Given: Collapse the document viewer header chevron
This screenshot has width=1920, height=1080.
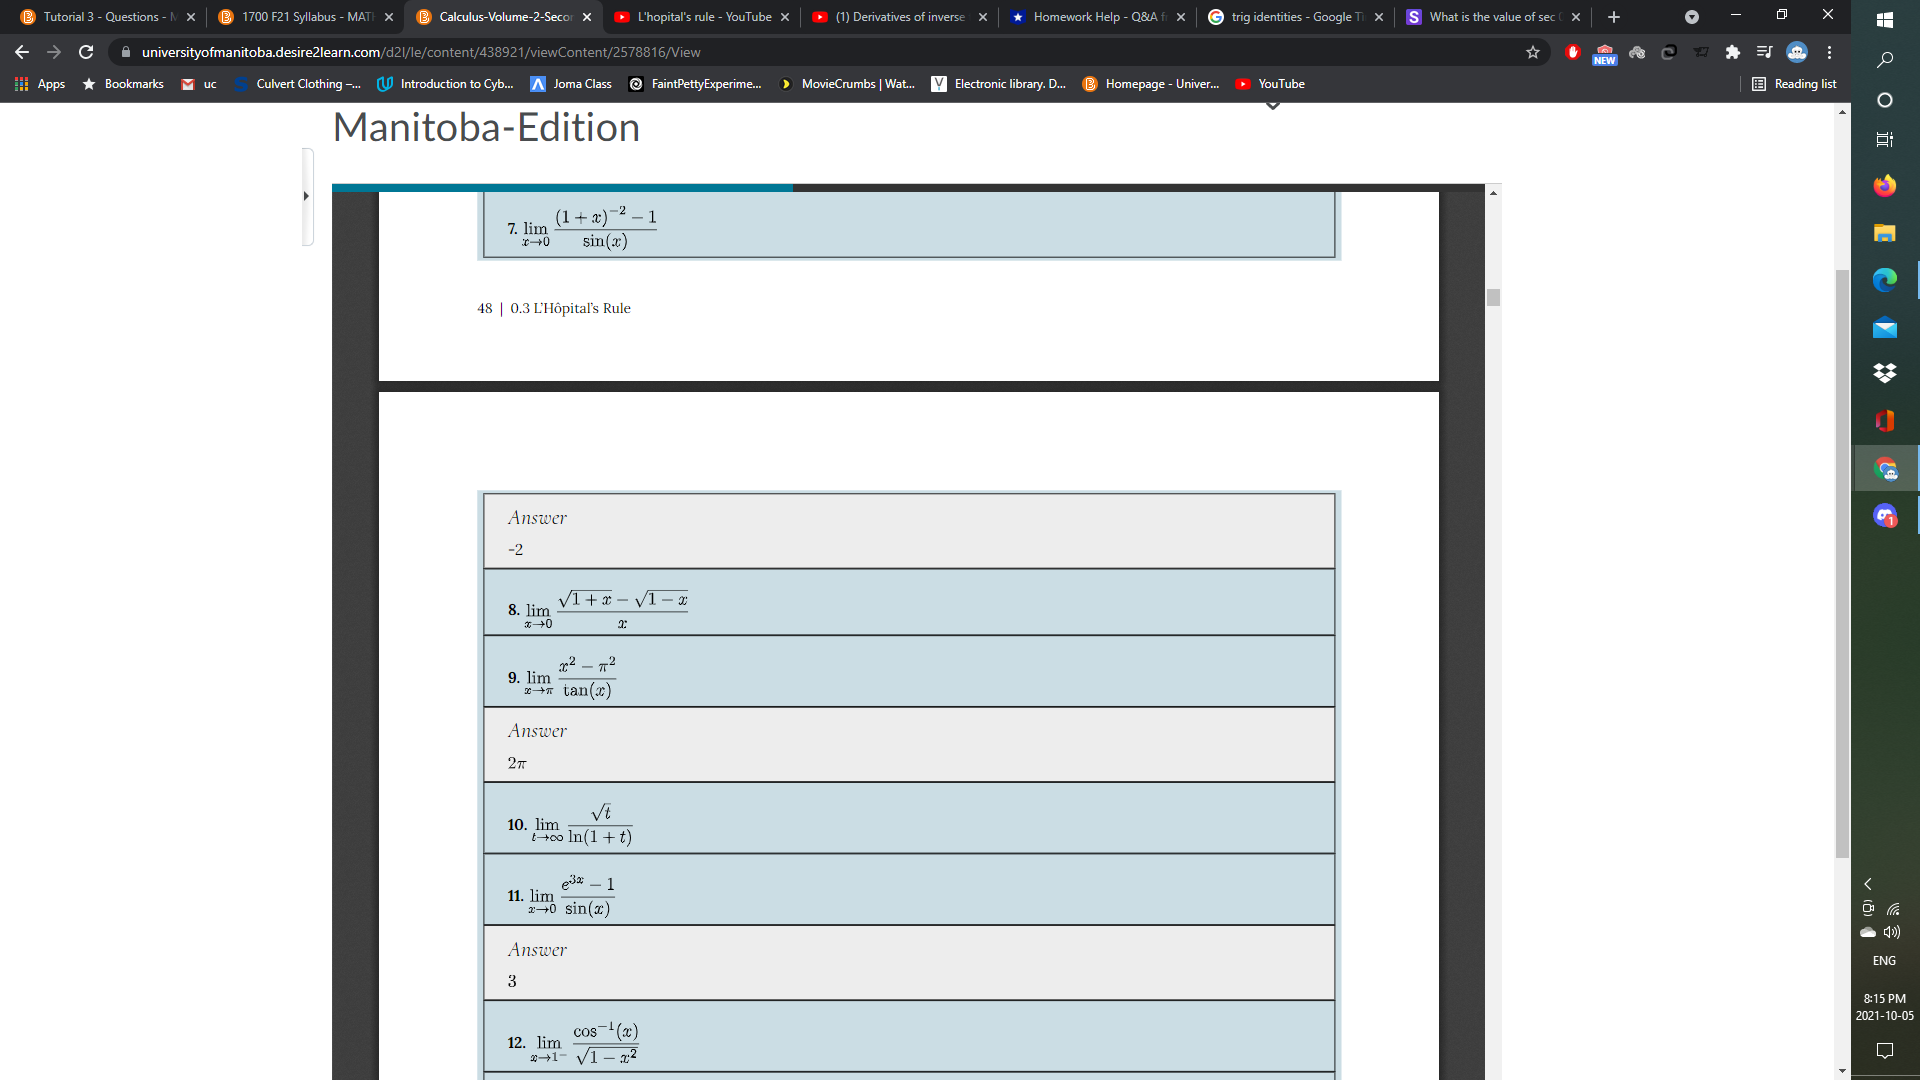Looking at the screenshot, I should (1272, 105).
